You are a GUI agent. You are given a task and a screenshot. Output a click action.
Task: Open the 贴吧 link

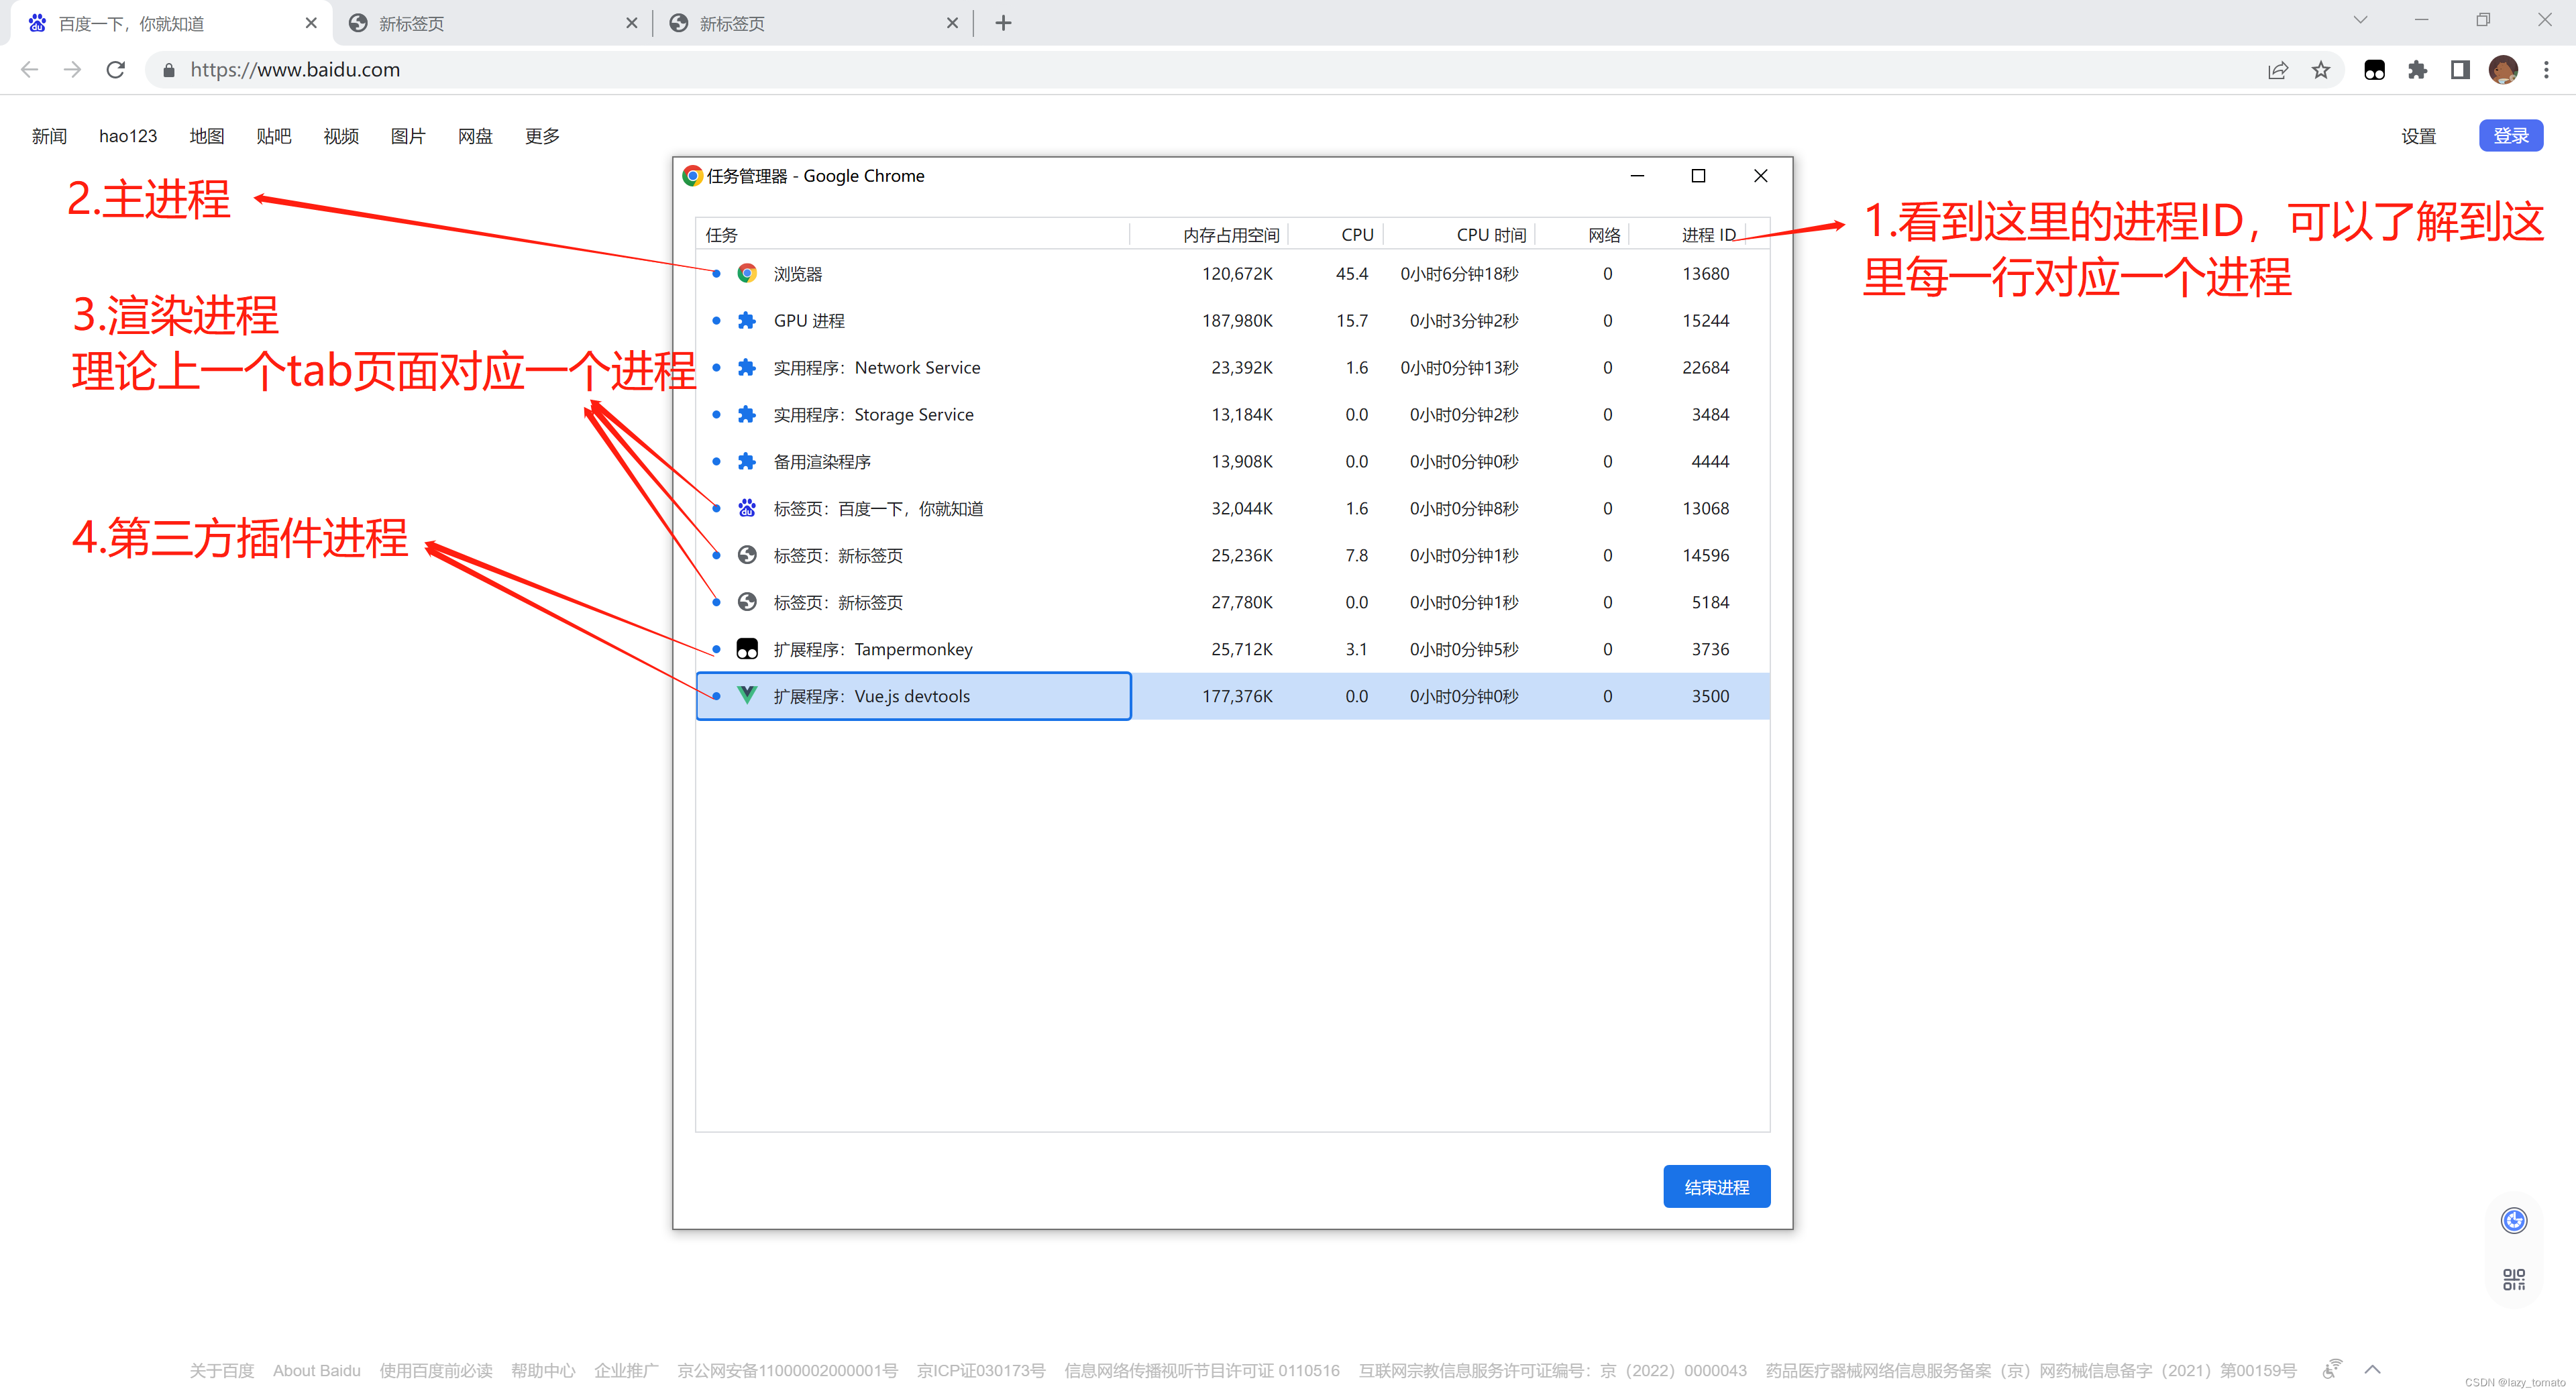[x=273, y=136]
